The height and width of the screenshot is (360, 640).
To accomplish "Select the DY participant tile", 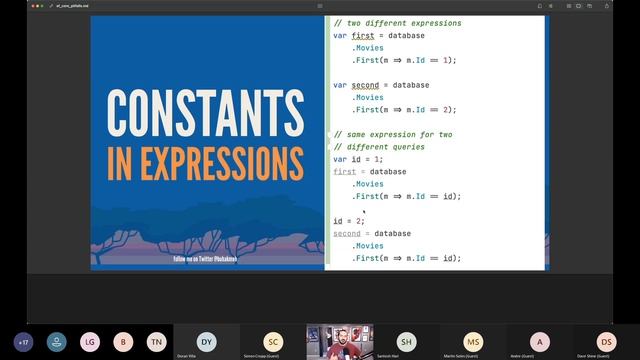I will [x=207, y=342].
